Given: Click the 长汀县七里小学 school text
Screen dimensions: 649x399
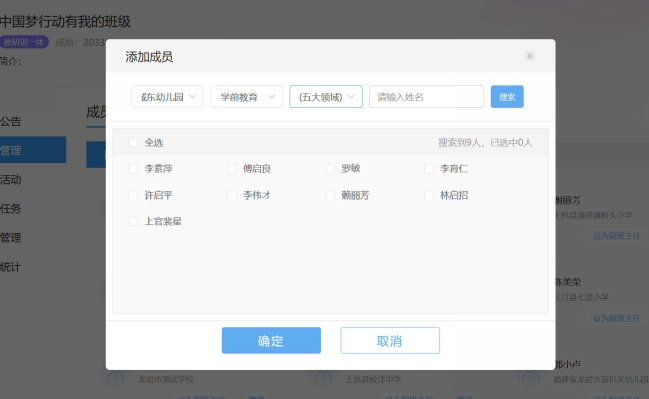Looking at the screenshot, I should [582, 297].
